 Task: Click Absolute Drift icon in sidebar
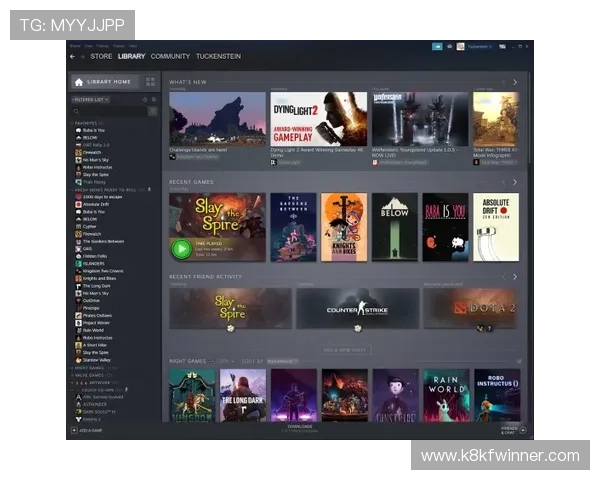click(x=78, y=204)
